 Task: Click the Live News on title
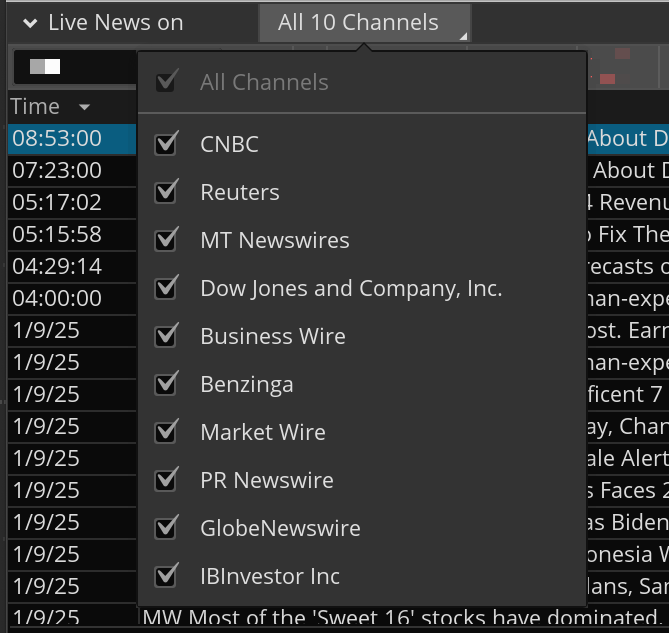pos(115,22)
